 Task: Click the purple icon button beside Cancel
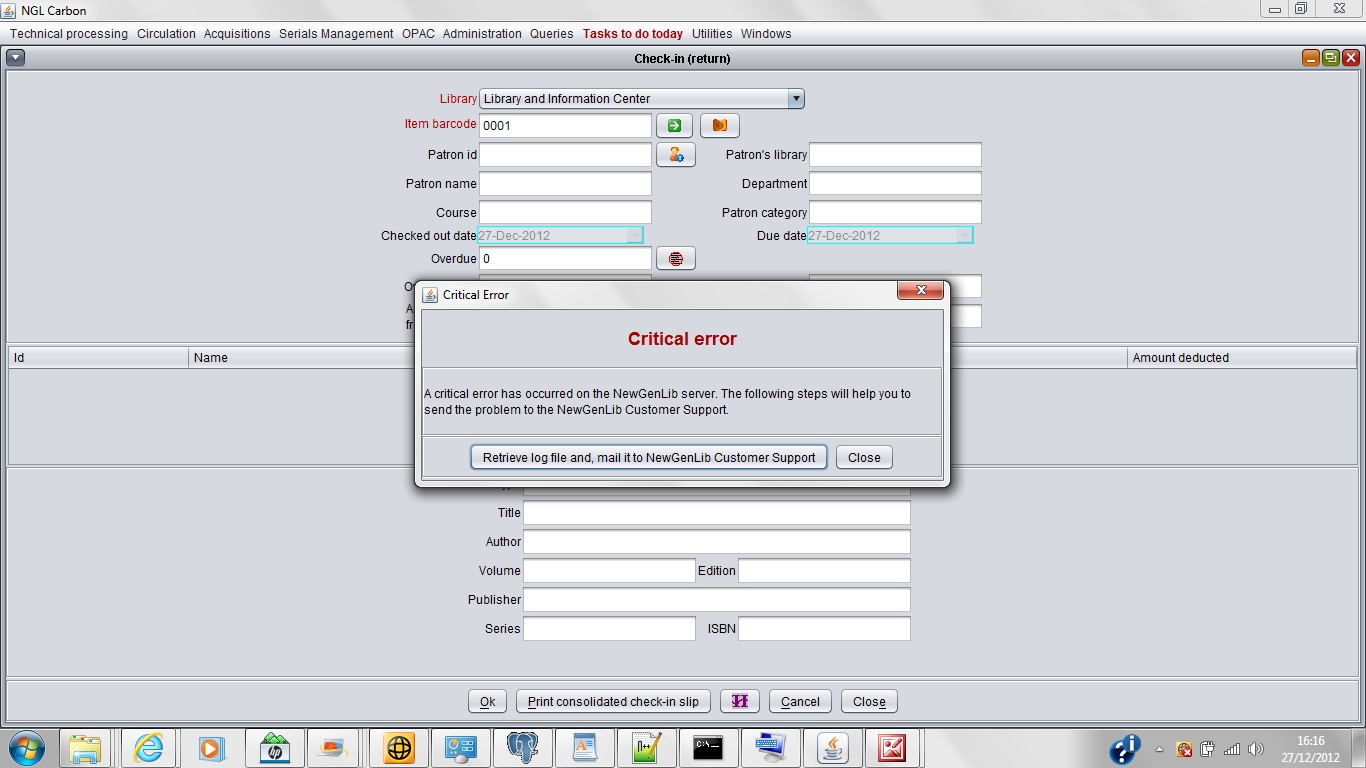(x=740, y=701)
